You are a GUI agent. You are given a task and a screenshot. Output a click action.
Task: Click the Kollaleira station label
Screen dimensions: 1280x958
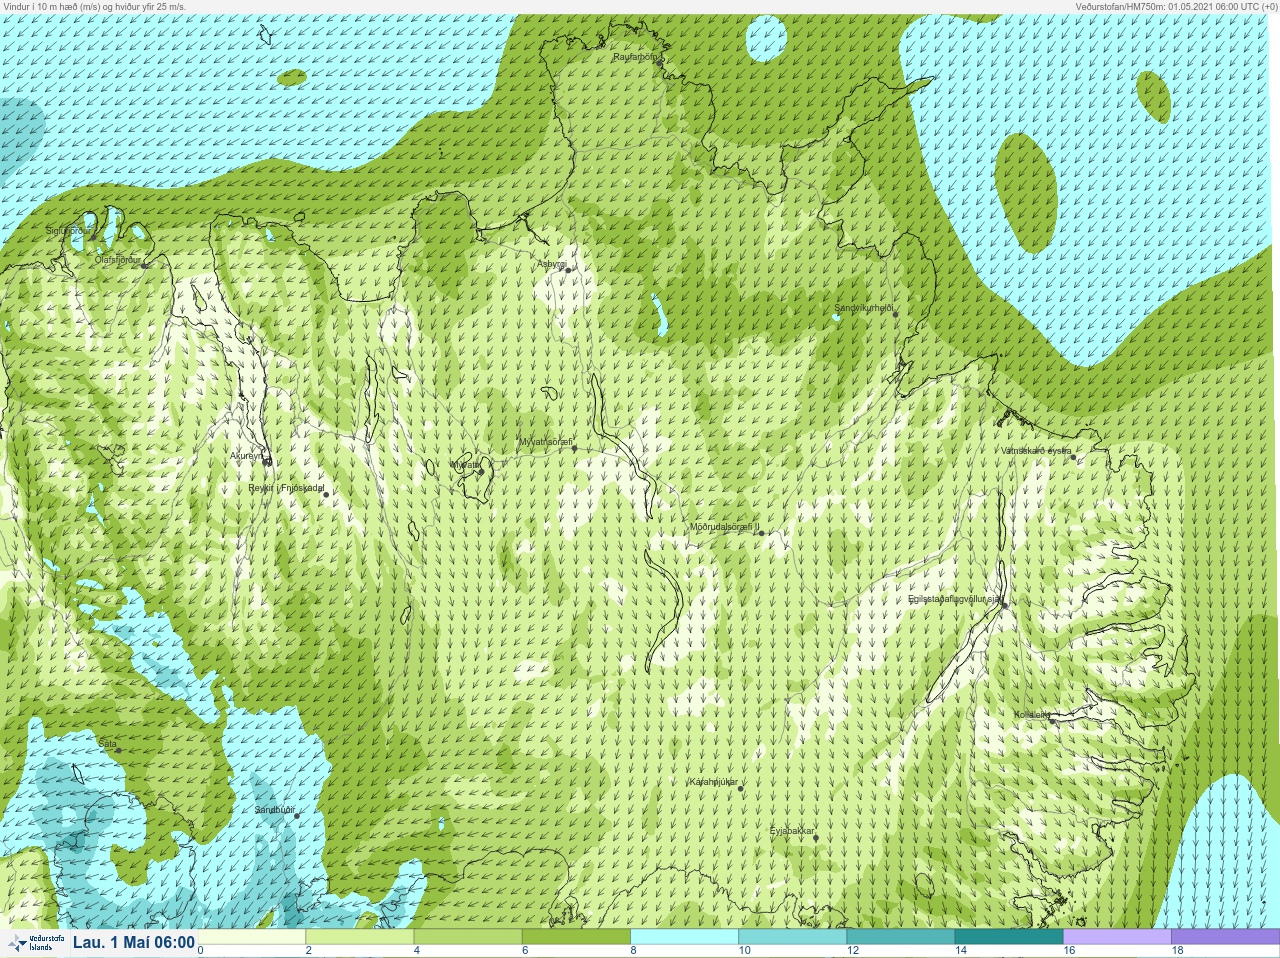coord(1032,715)
